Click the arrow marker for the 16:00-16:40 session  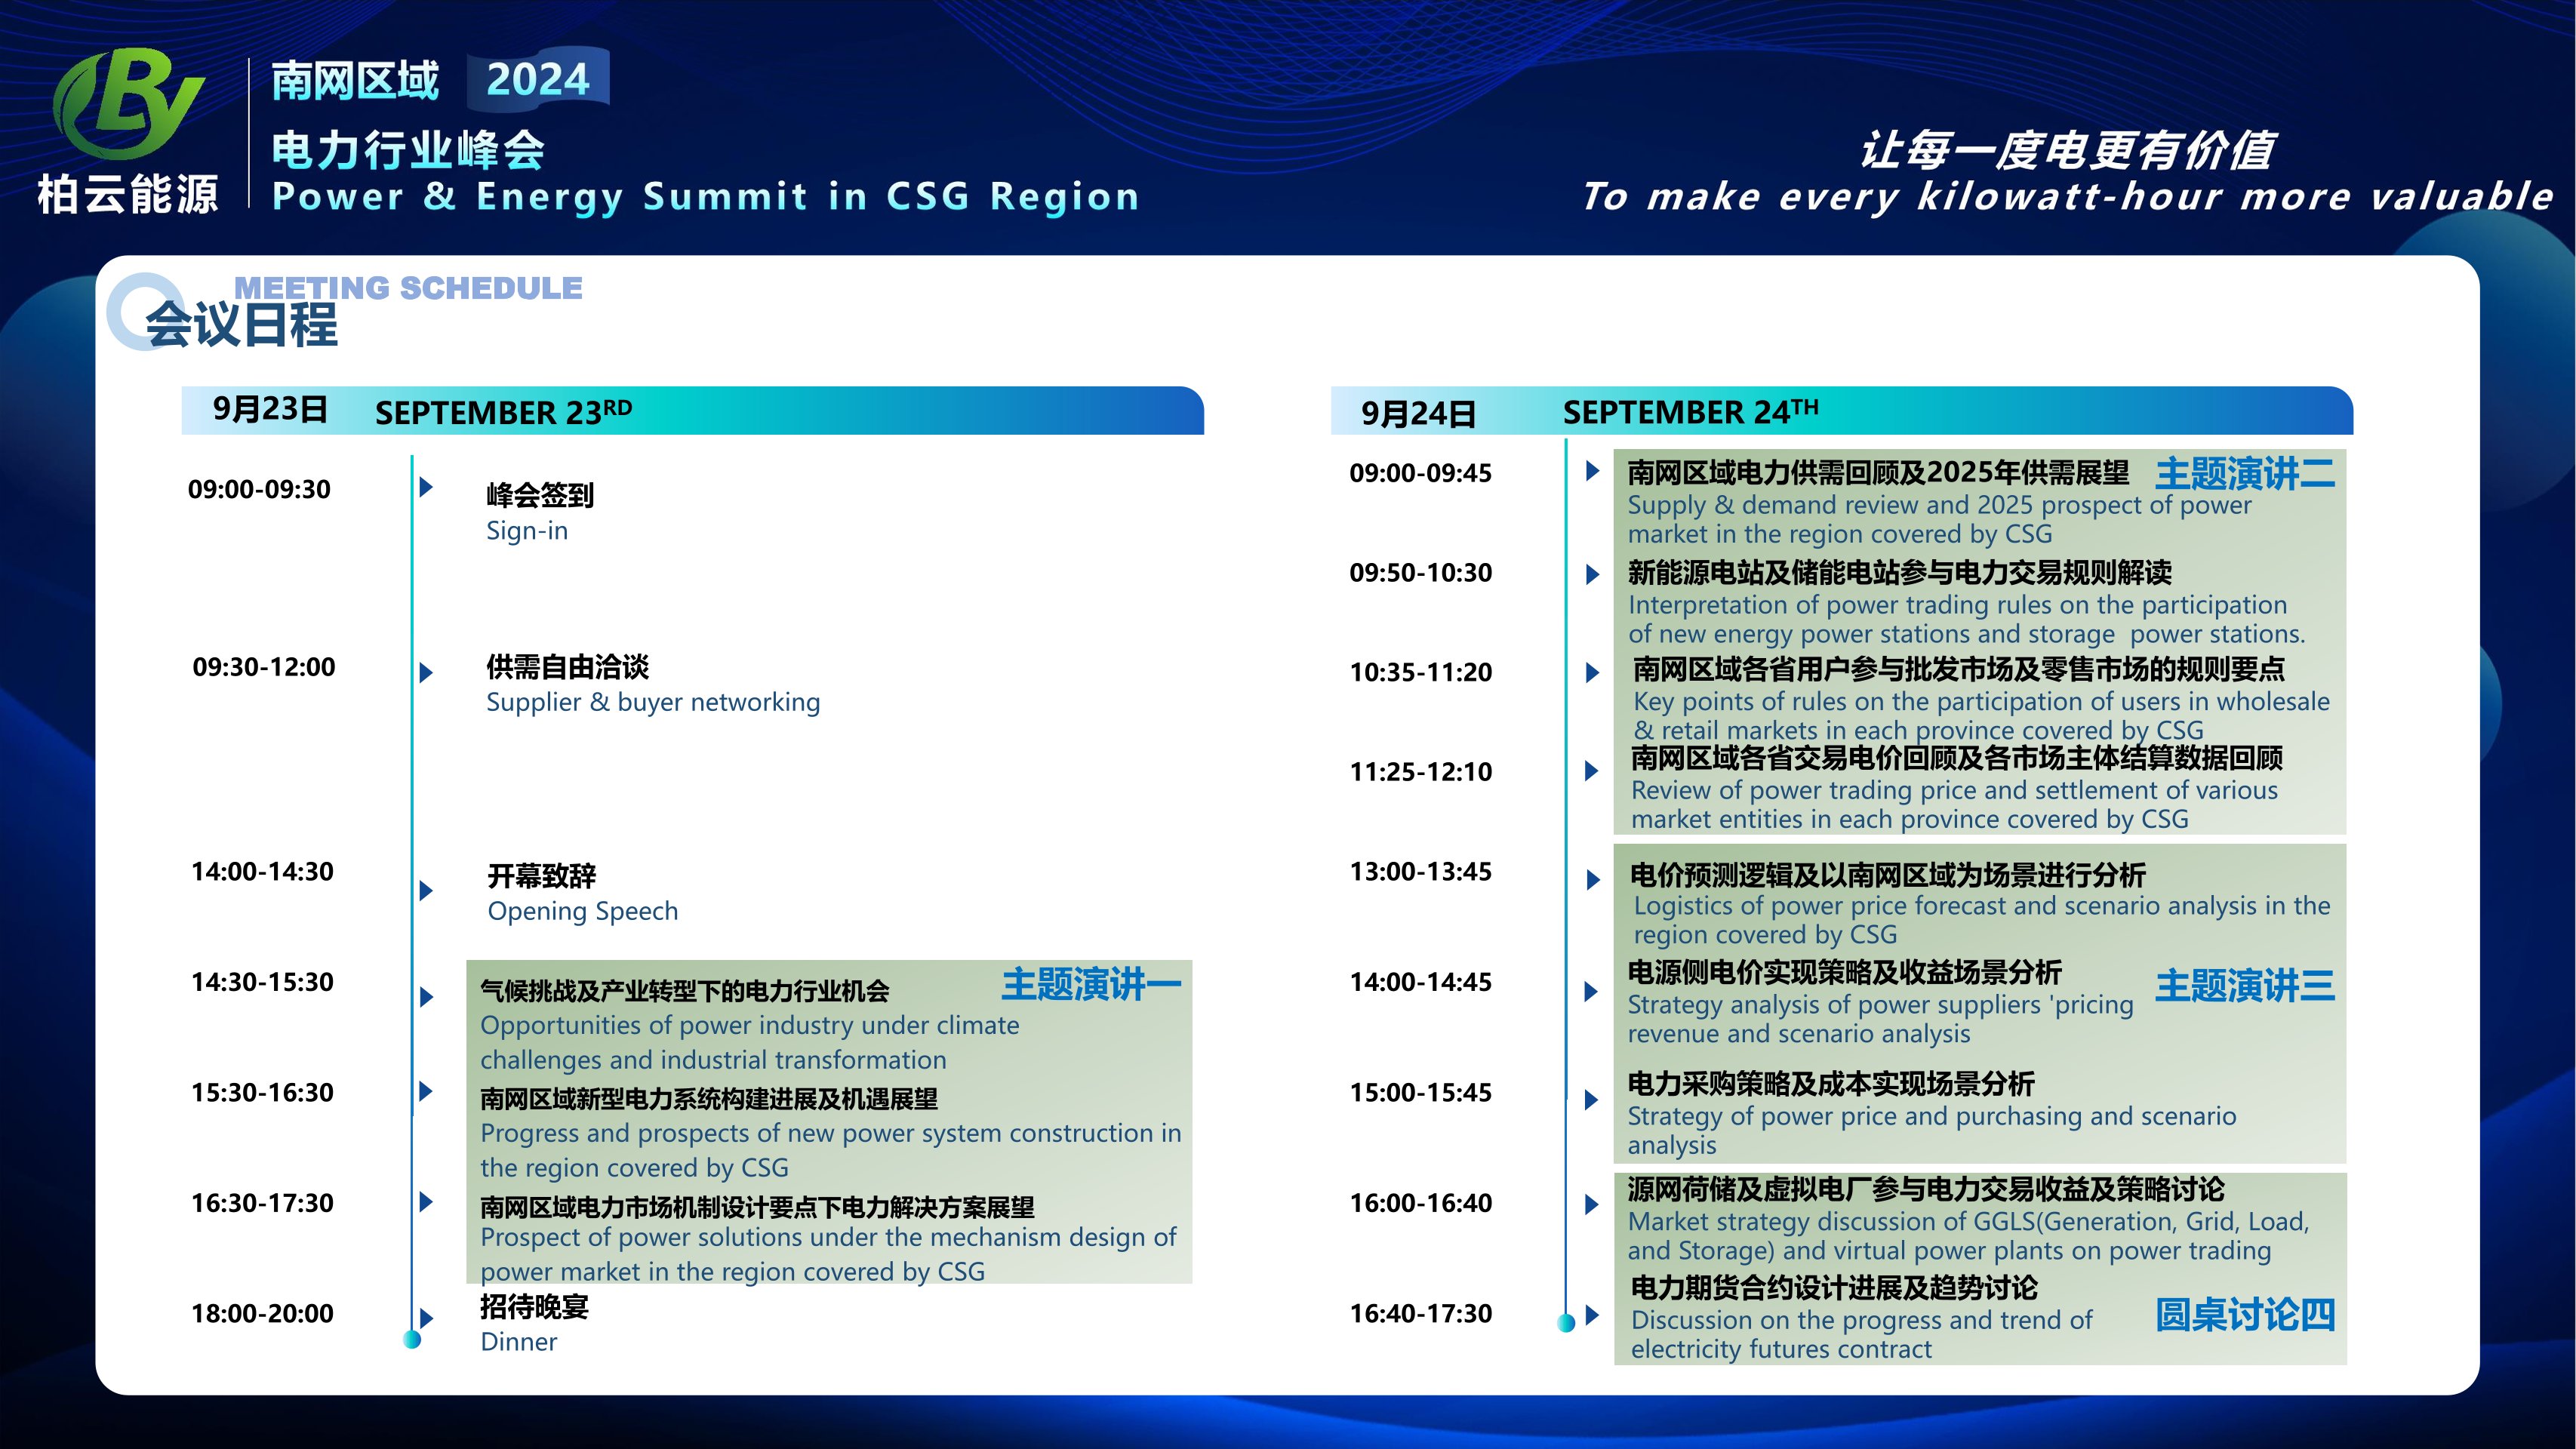click(x=1593, y=1204)
